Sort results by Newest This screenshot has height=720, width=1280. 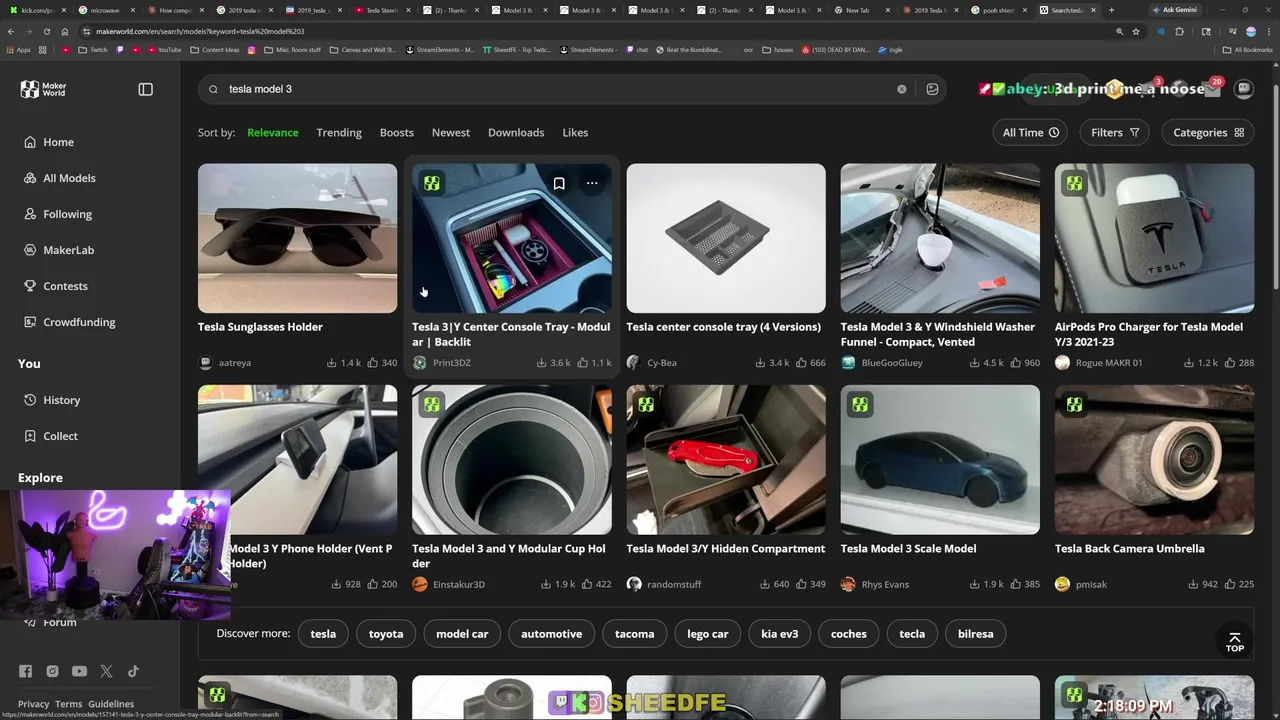tap(451, 132)
